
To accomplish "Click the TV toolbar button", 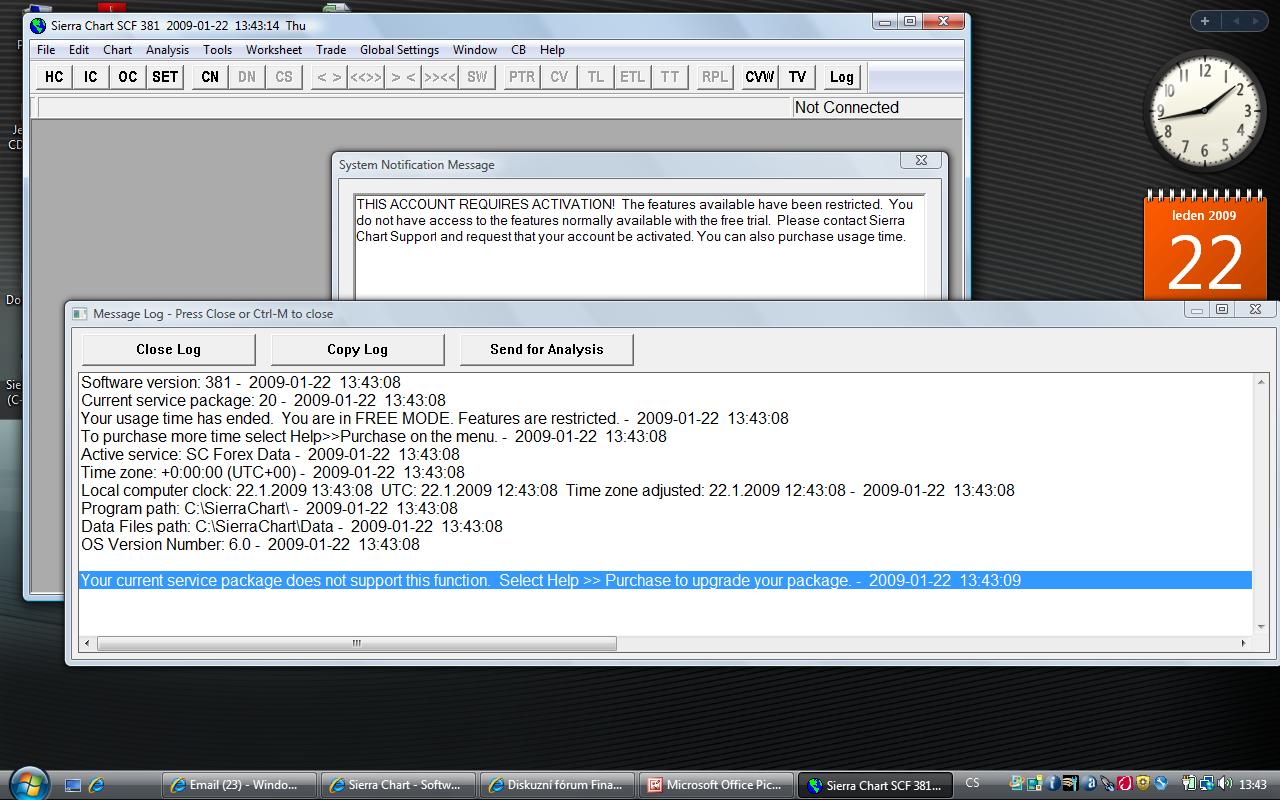I will tap(797, 77).
